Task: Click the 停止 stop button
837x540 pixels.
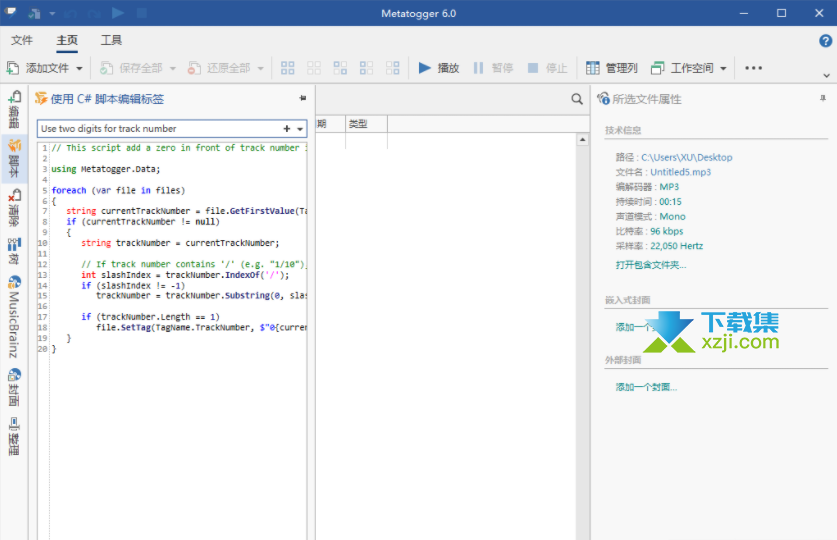Action: [x=547, y=68]
